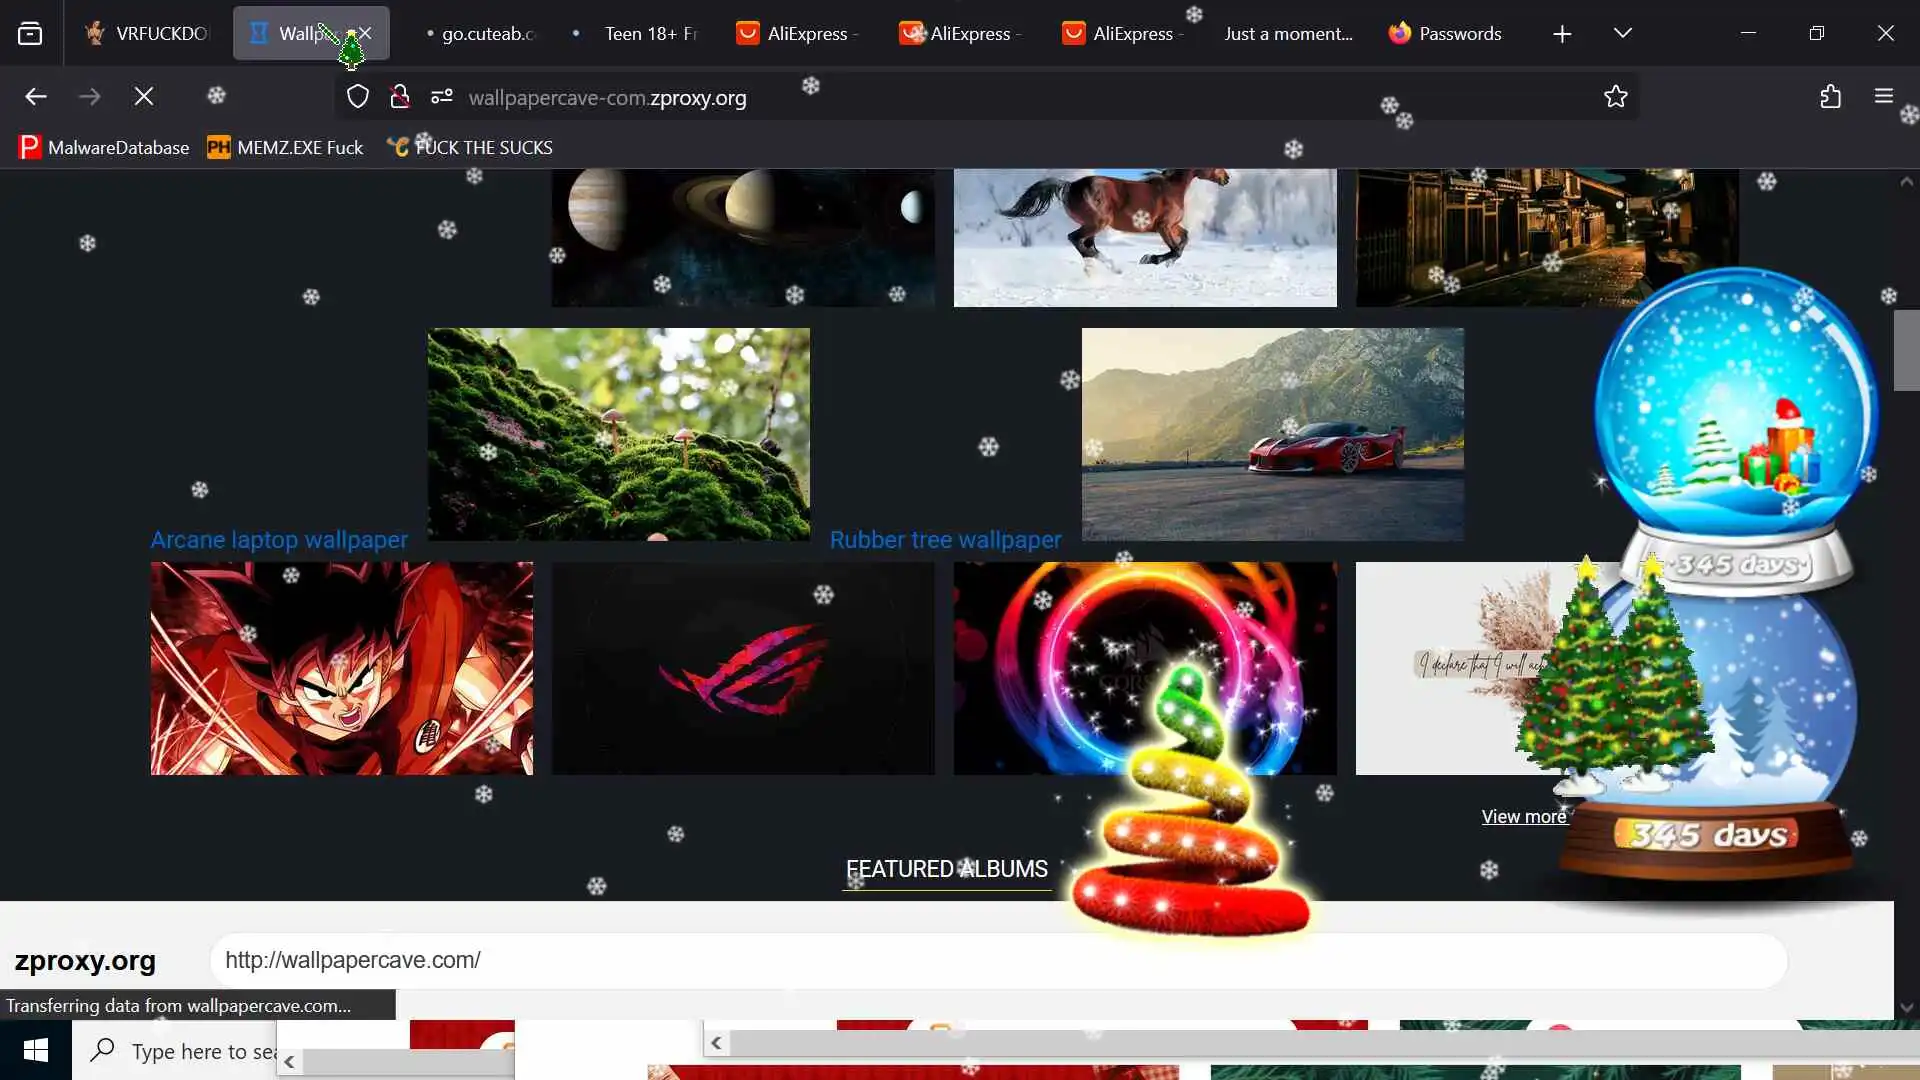Click the back navigation arrow
1920x1080 pixels.
click(x=36, y=97)
